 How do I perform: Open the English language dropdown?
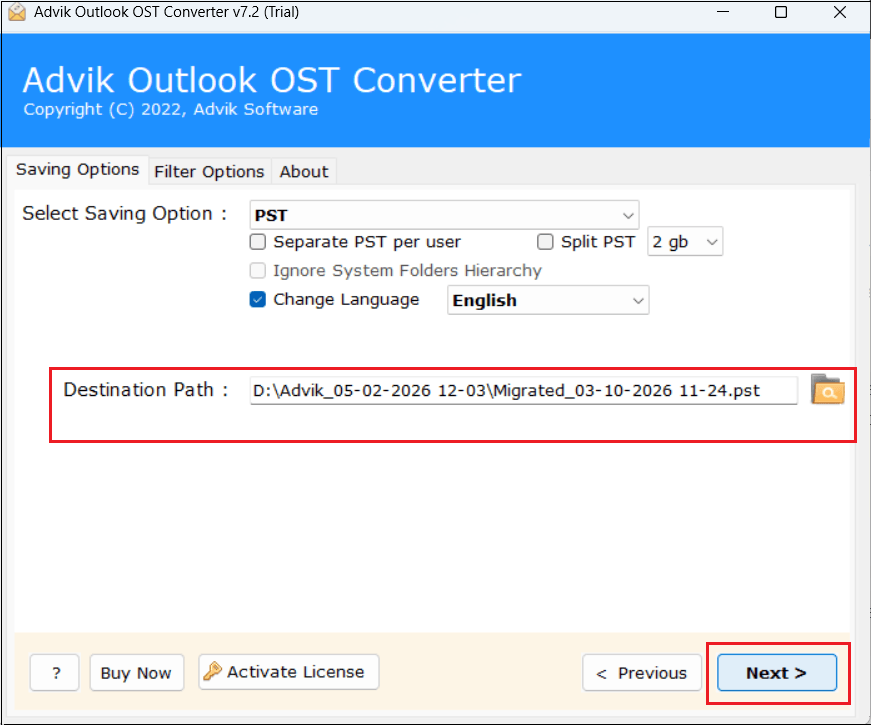coord(548,301)
